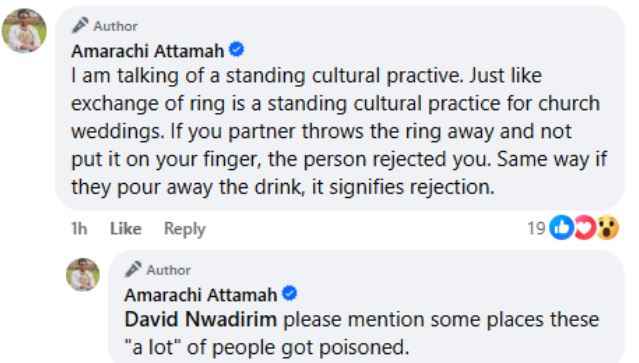Click Reply under the first comment
Viewport: 639px width, 363px height.
(x=185, y=229)
